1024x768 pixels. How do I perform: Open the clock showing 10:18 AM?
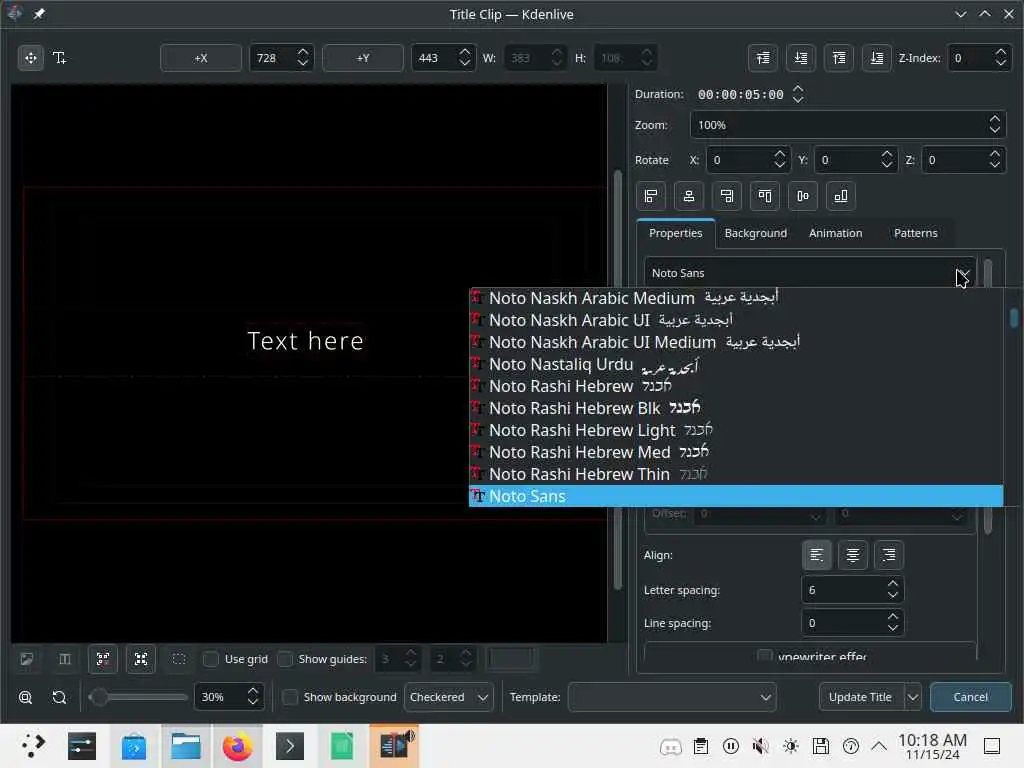(x=932, y=746)
